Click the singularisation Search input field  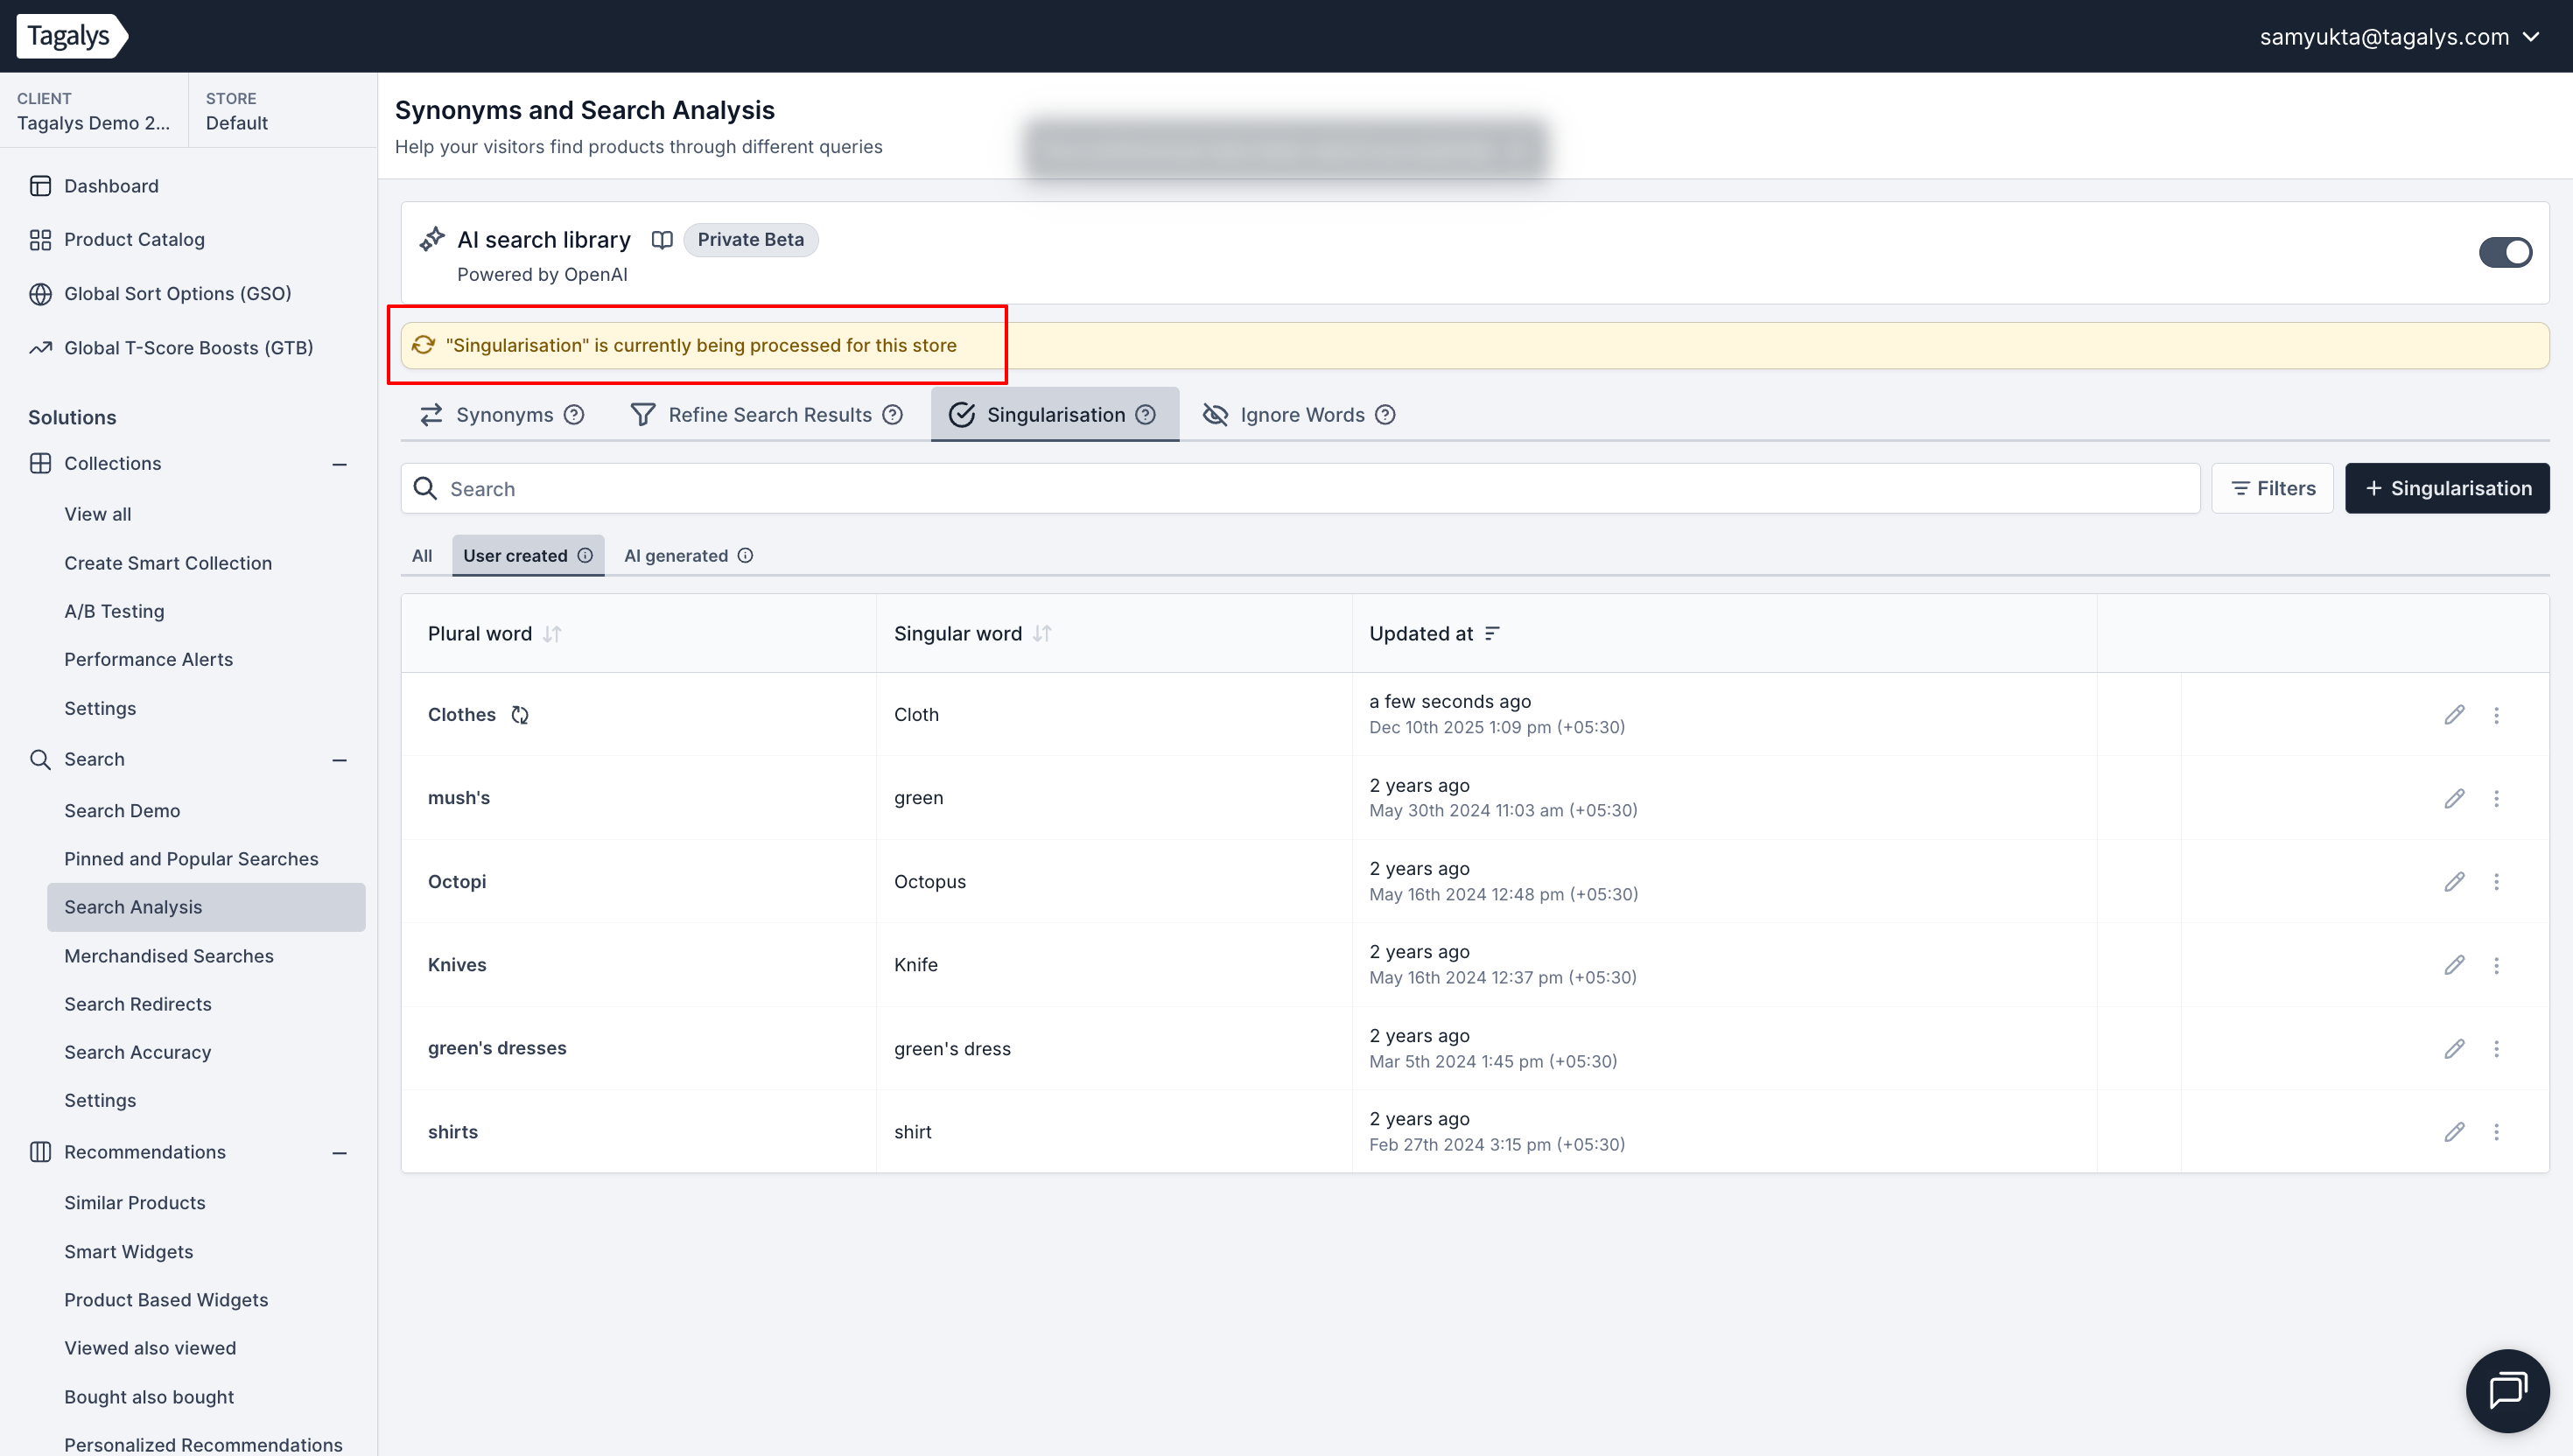1300,489
